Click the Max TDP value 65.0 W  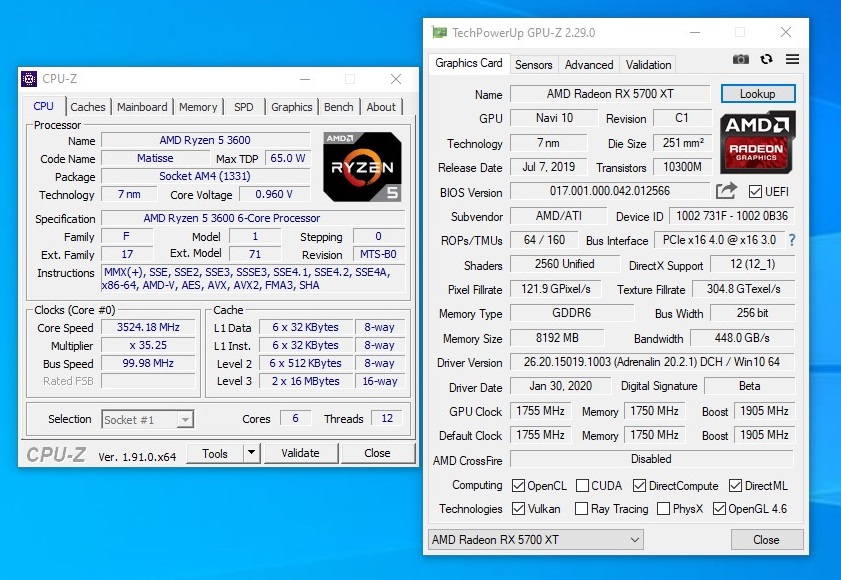[x=287, y=158]
